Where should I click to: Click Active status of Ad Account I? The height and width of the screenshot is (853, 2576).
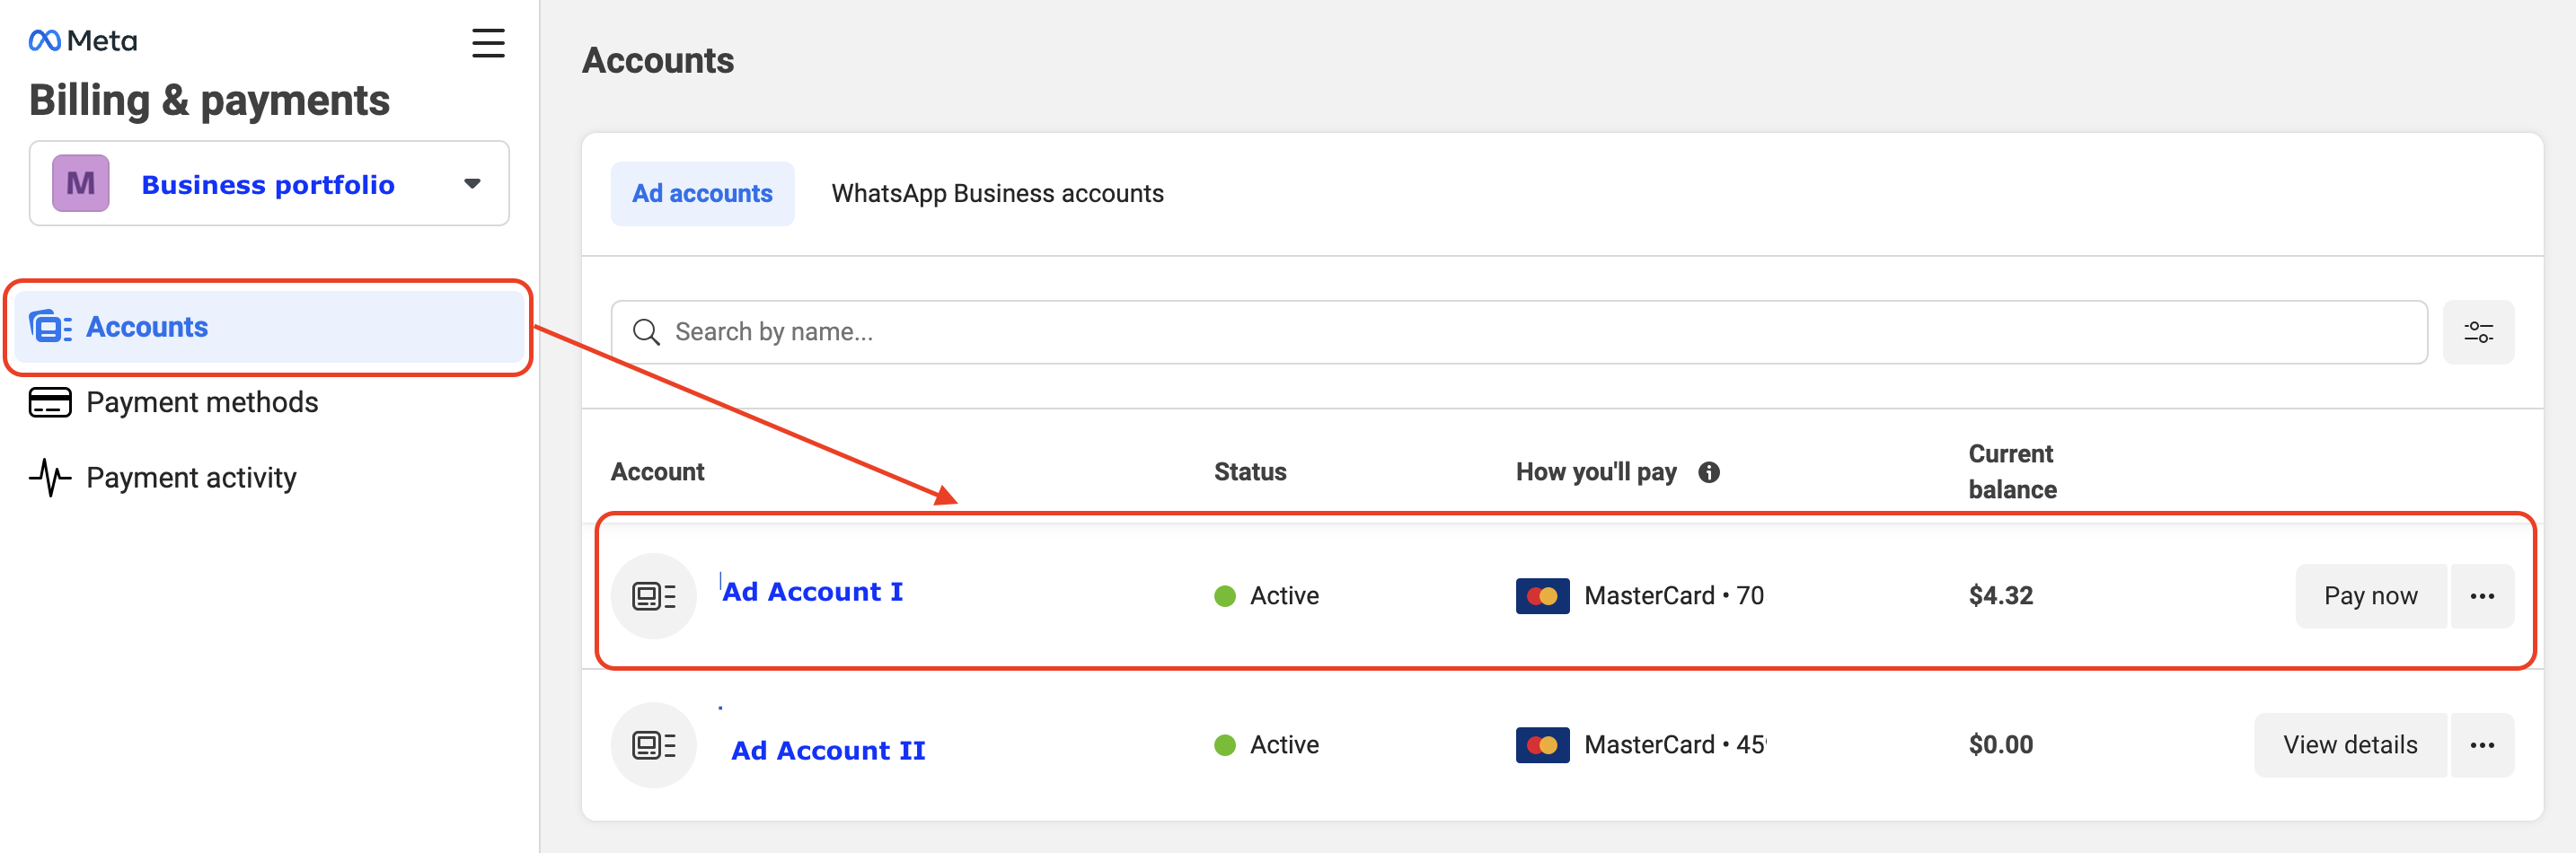tap(1284, 596)
